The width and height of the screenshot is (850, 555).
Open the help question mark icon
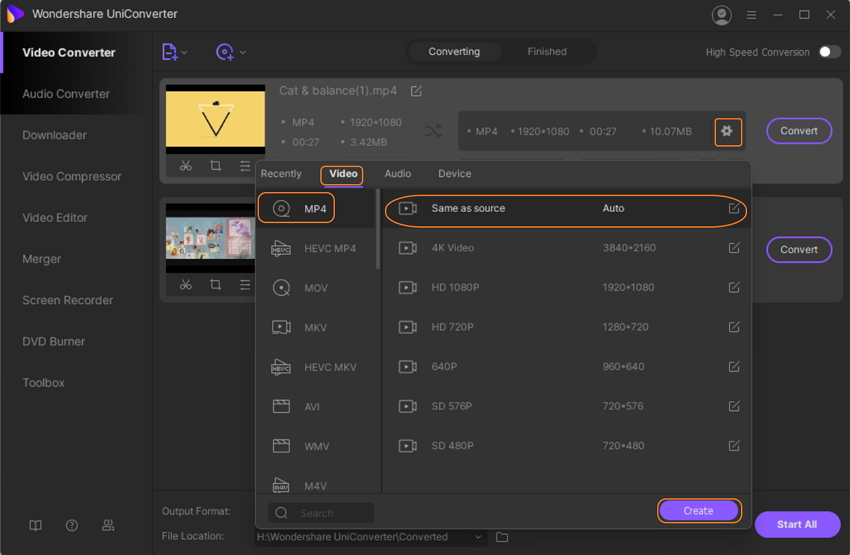point(72,525)
